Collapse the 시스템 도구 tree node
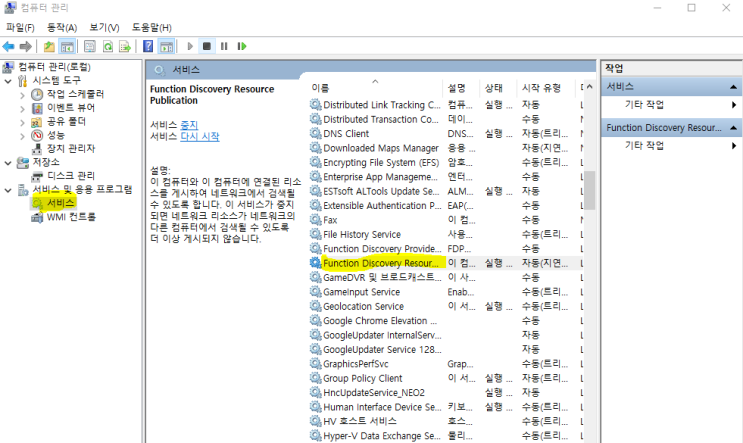The width and height of the screenshot is (743, 443). pyautogui.click(x=8, y=81)
